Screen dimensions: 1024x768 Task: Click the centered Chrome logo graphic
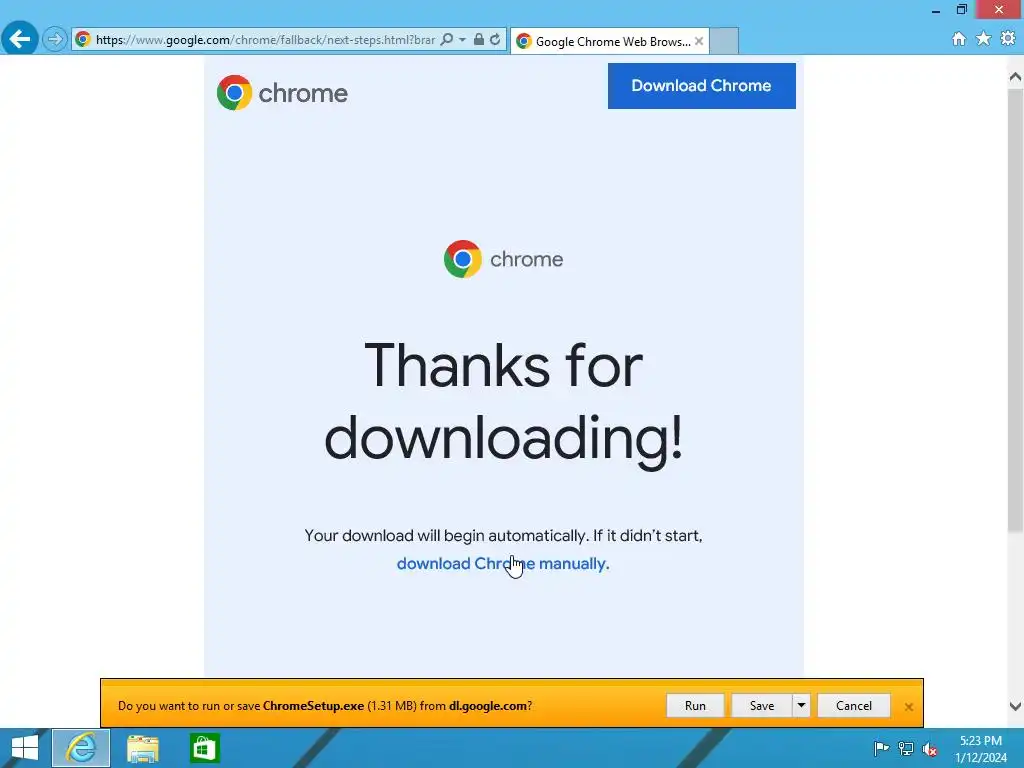(x=504, y=259)
